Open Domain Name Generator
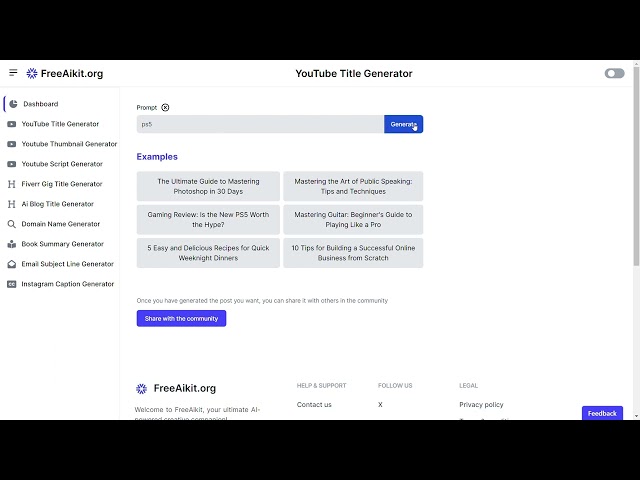This screenshot has height=480, width=640. [60, 224]
